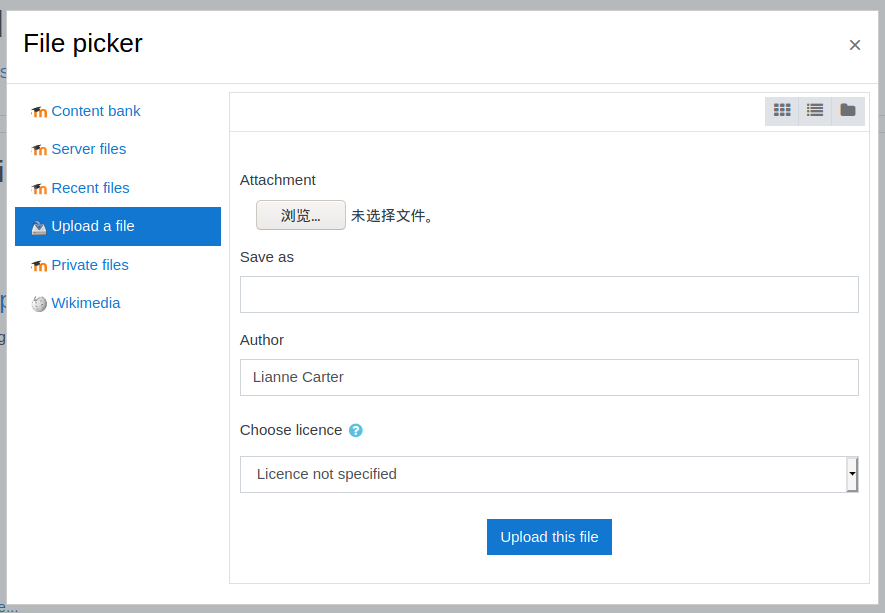
Task: Click the Save as text field
Action: 549,295
